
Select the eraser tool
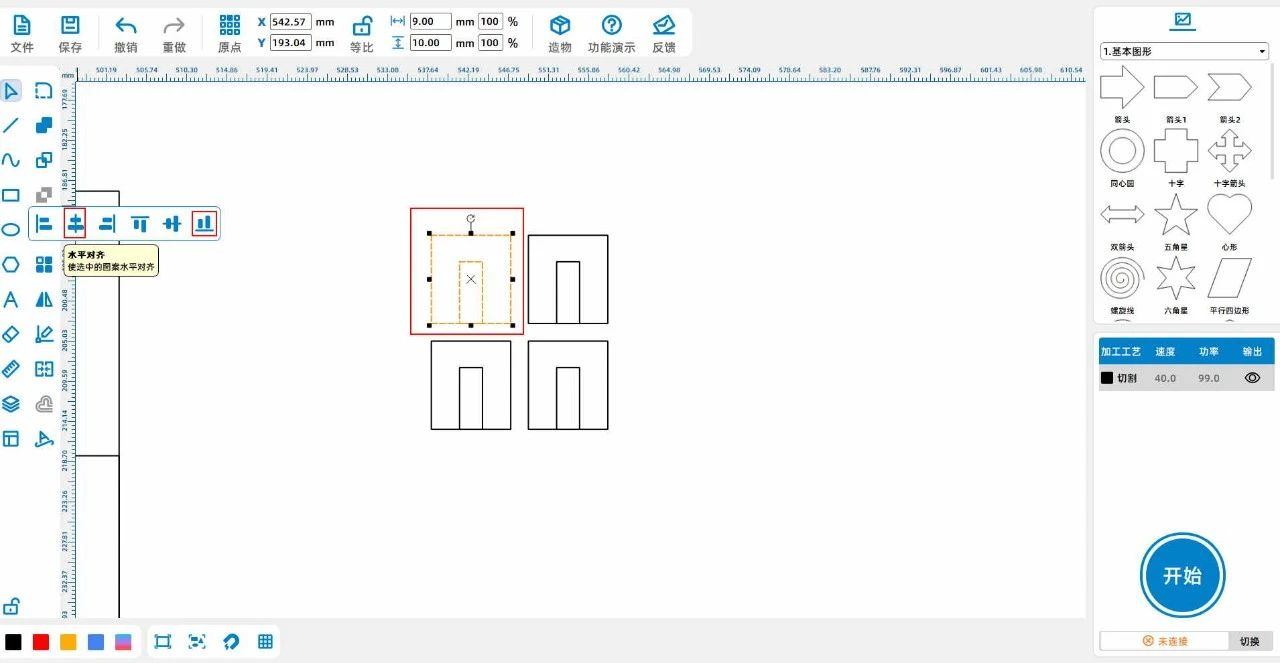tap(11, 334)
